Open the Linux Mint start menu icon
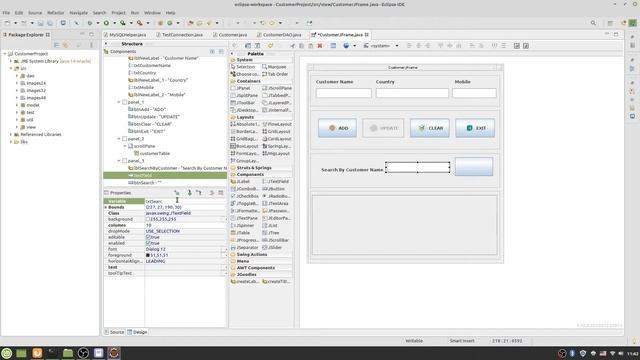Image resolution: width=640 pixels, height=360 pixels. pyautogui.click(x=7, y=353)
